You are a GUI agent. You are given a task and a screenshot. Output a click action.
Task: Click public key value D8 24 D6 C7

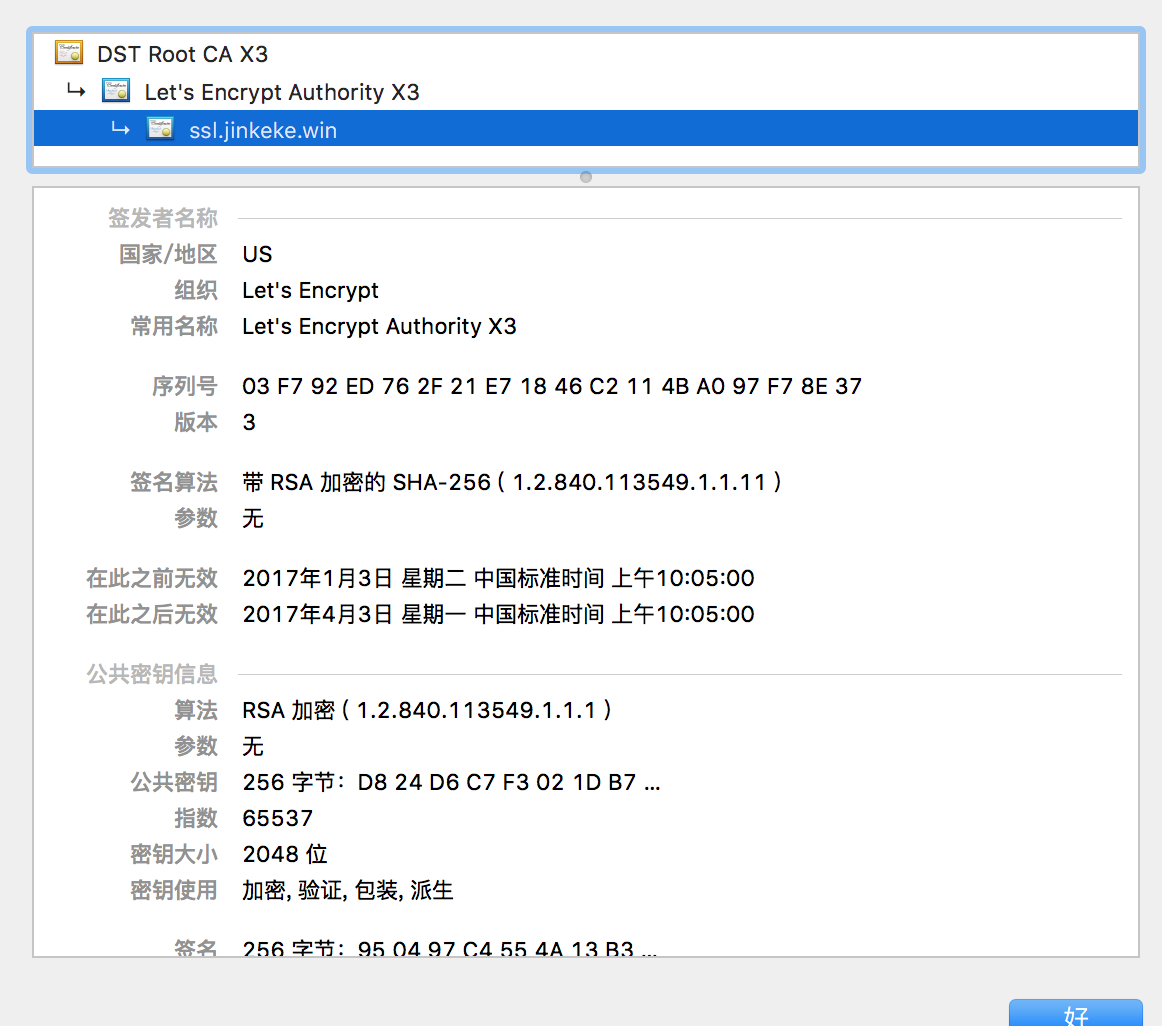[451, 782]
